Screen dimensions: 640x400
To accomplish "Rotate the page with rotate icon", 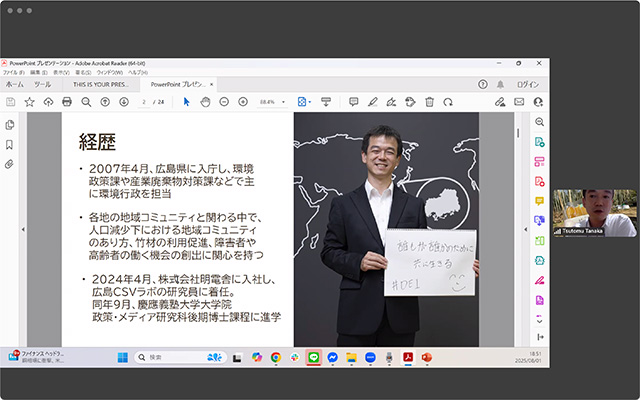I will pyautogui.click(x=448, y=102).
